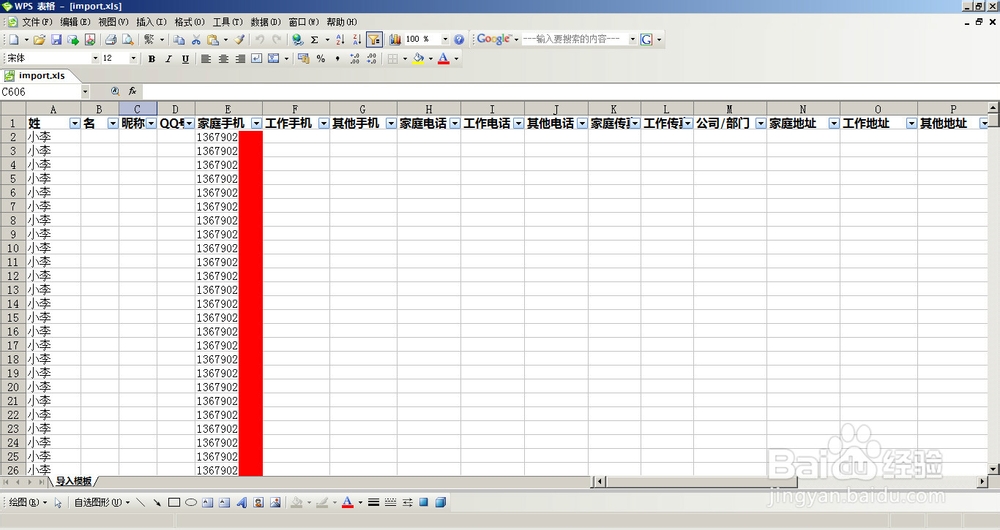Create a new workbook with the New icon

(13, 40)
